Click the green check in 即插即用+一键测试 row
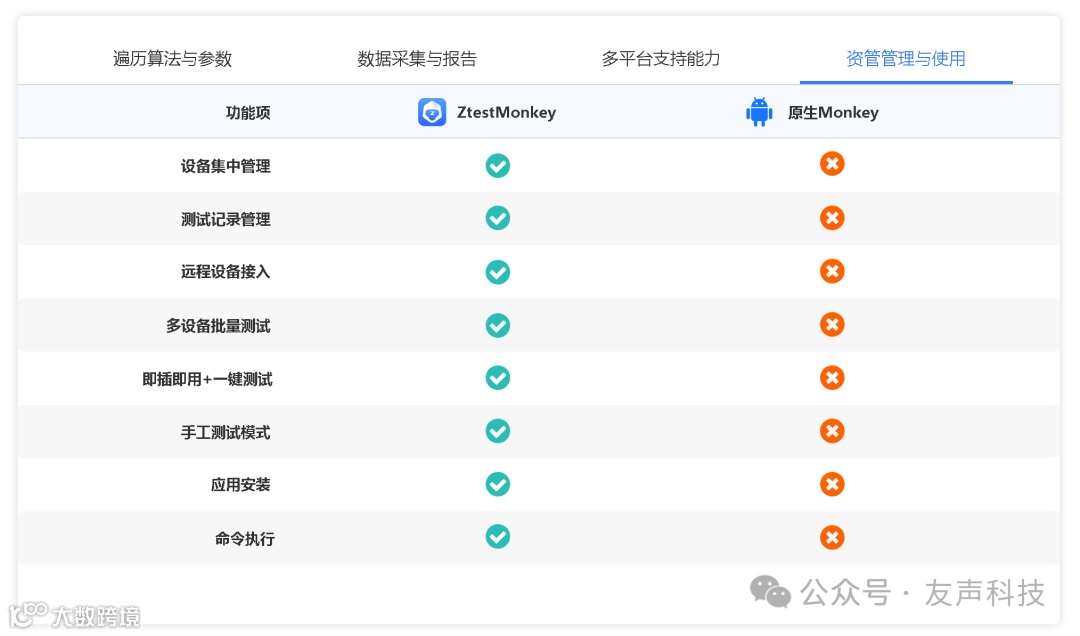The image size is (1080, 636). tap(497, 378)
